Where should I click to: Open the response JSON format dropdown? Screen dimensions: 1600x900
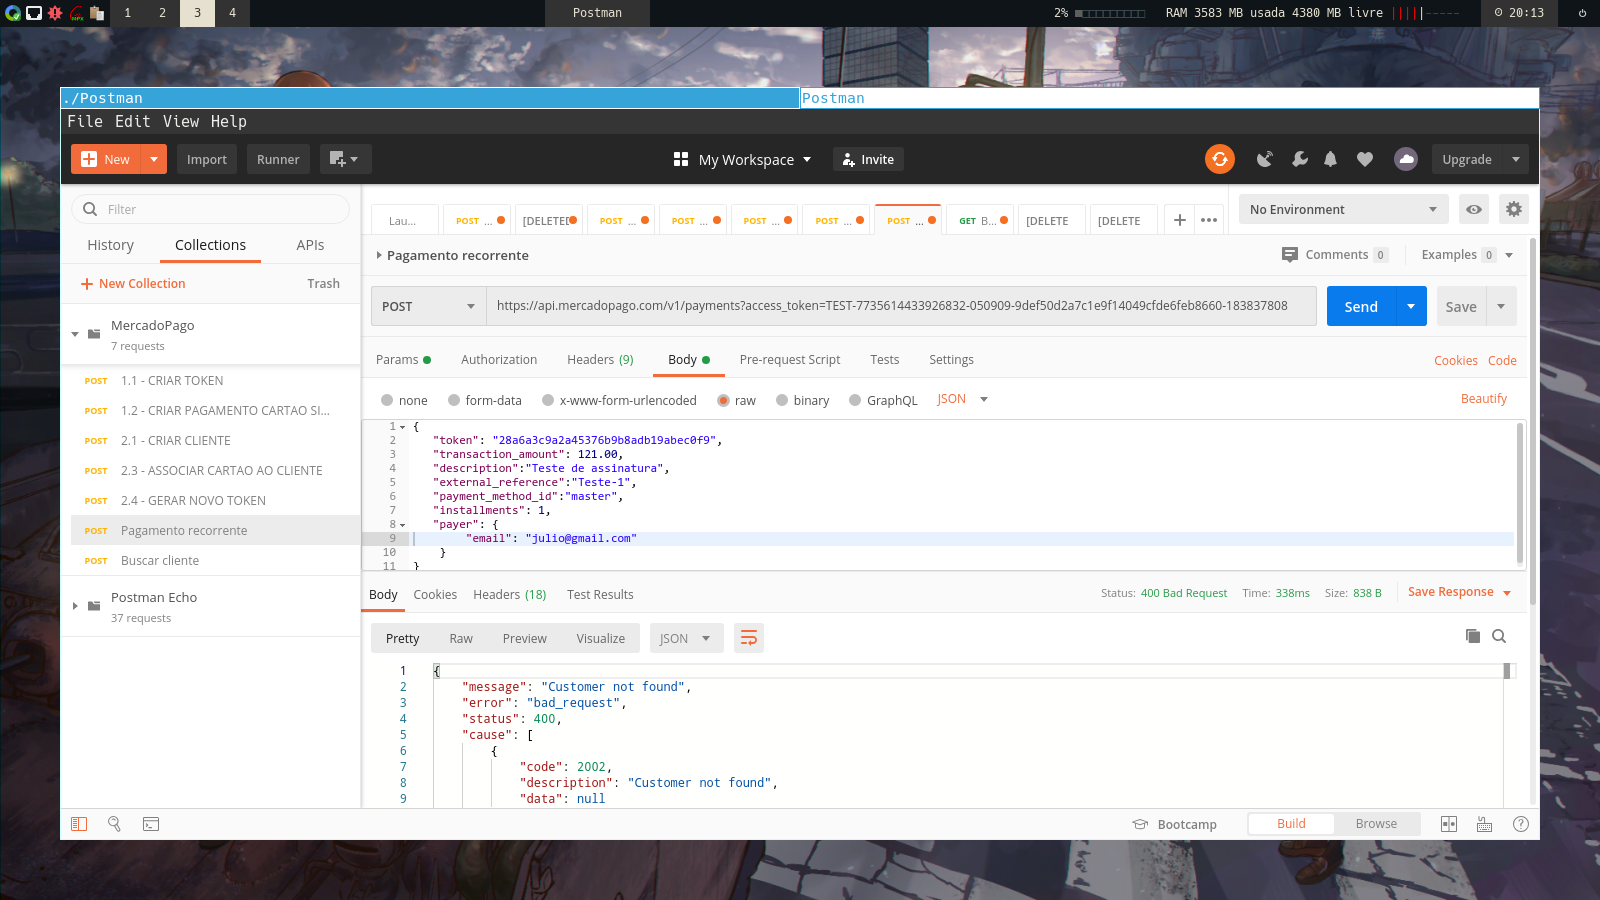click(686, 638)
